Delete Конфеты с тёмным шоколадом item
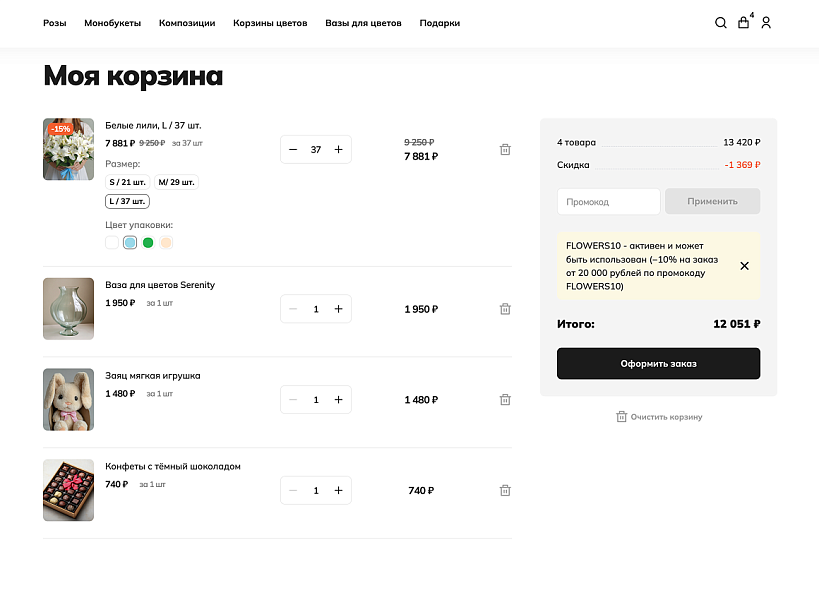Screen dimensions: 819x600 505,490
